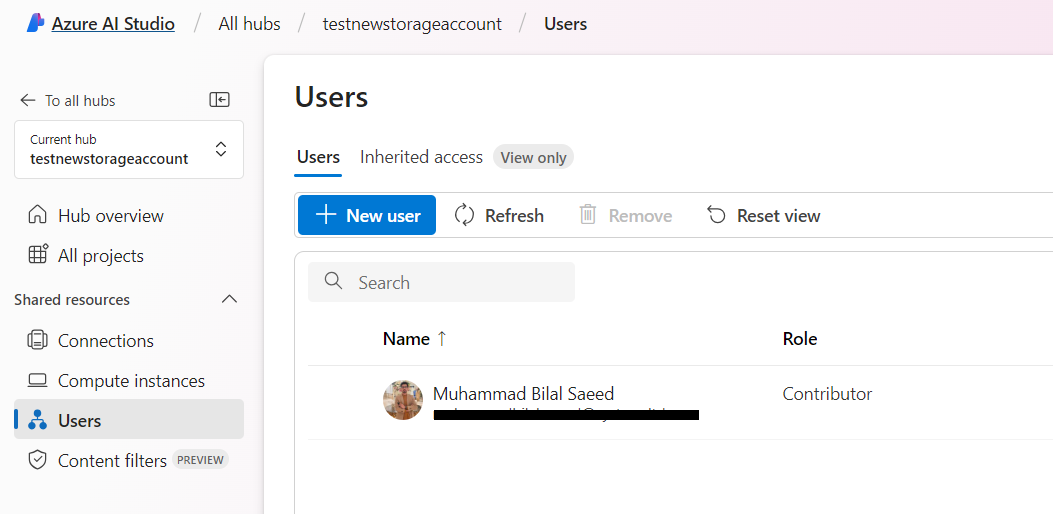
Task: Open Connections in sidebar
Action: [106, 341]
